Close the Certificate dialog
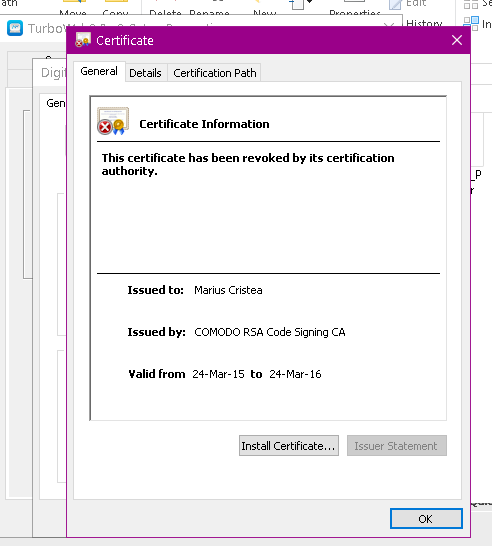 457,40
